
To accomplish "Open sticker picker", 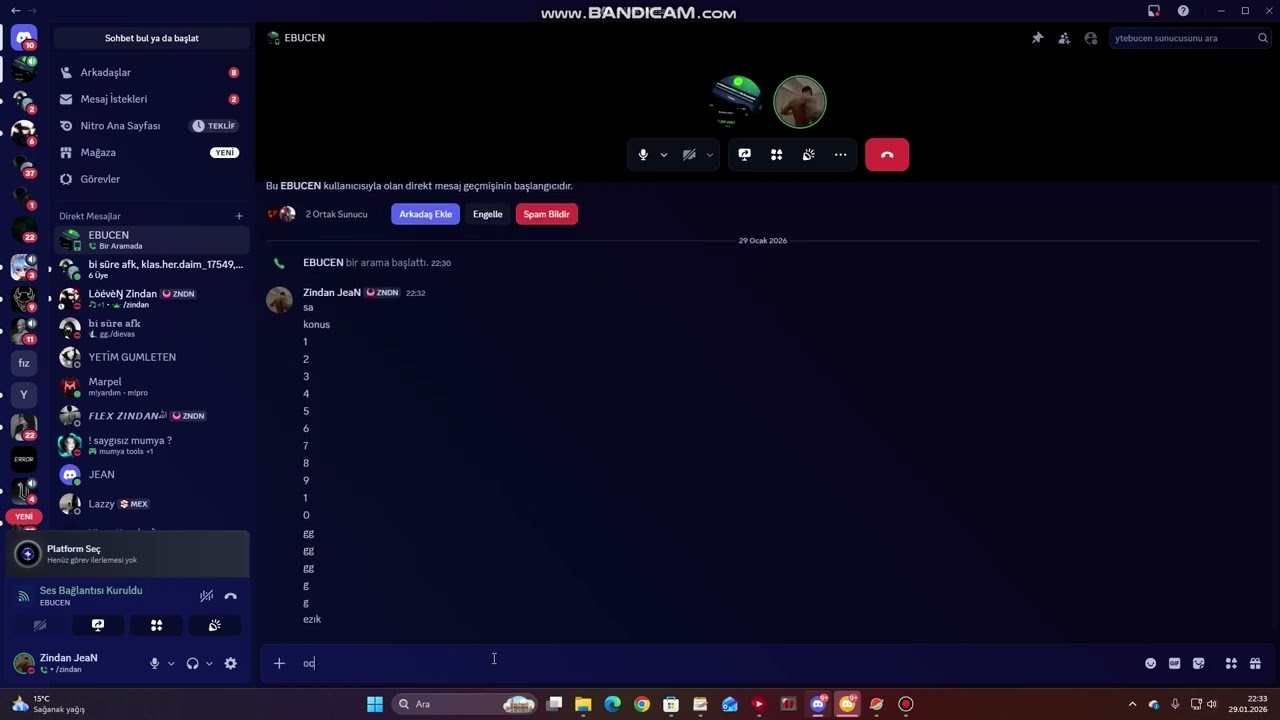I will 1198,663.
